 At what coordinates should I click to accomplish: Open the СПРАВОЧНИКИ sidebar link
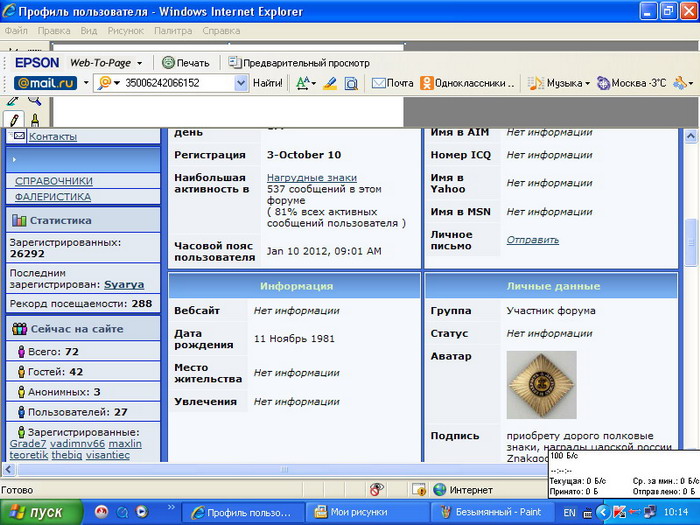pos(54,181)
